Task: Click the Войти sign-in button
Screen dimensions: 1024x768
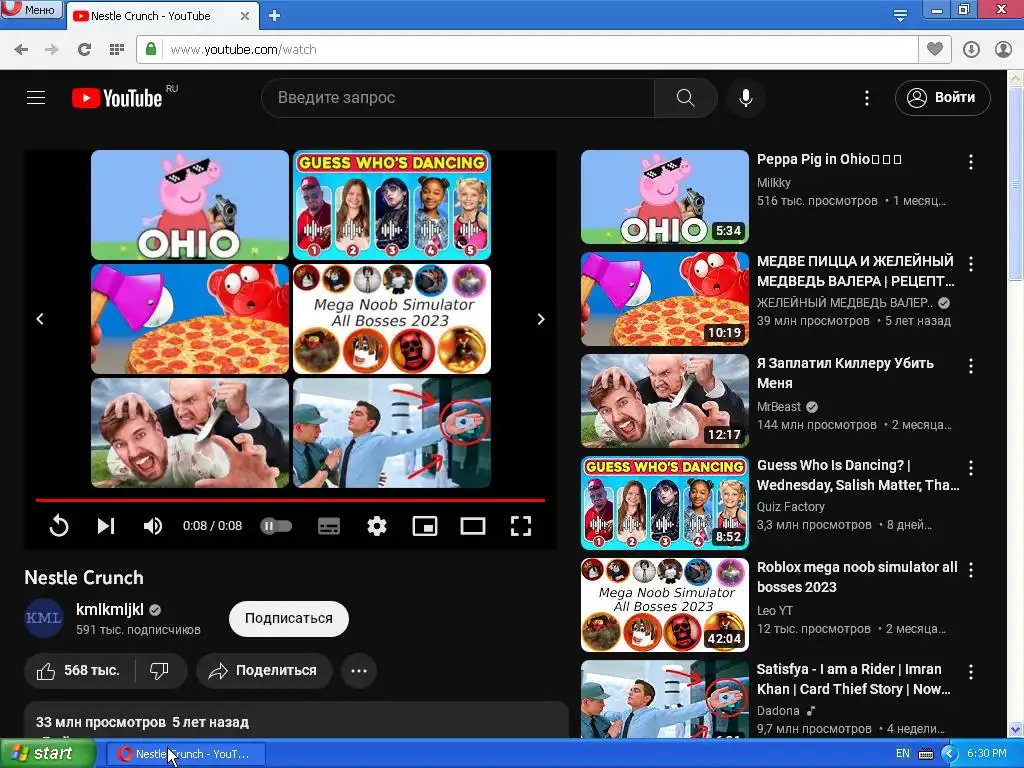Action: click(x=942, y=98)
